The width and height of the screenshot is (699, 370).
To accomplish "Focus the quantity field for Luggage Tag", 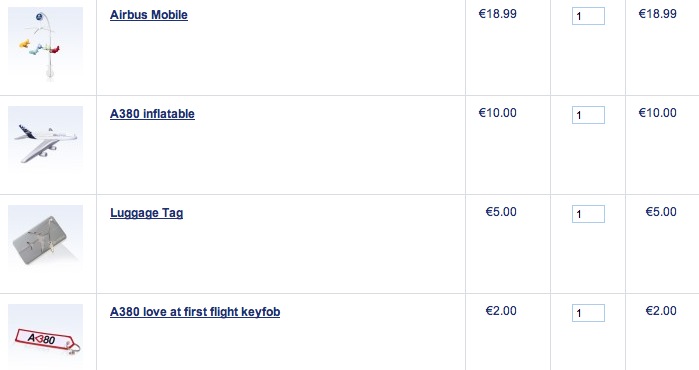I will click(x=588, y=214).
